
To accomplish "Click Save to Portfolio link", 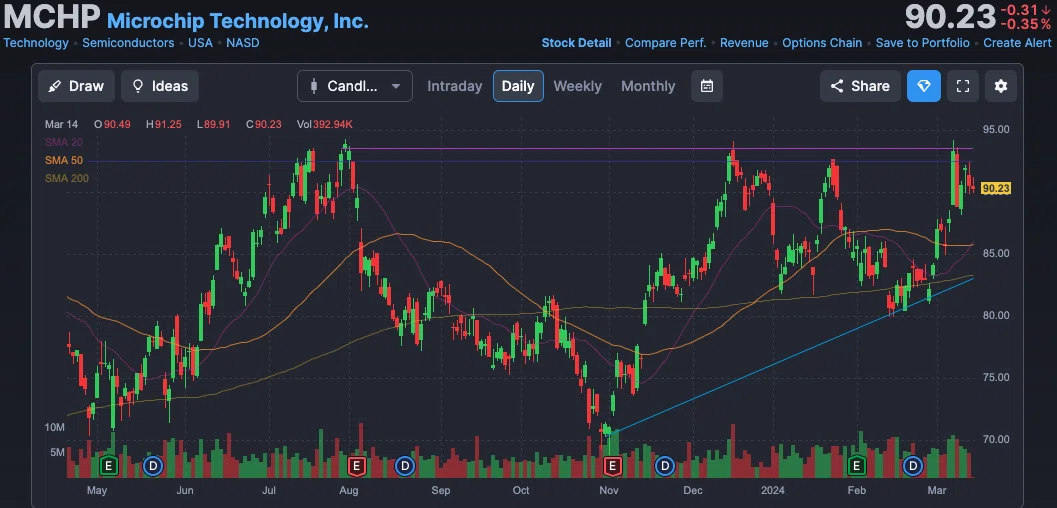I will pos(922,42).
